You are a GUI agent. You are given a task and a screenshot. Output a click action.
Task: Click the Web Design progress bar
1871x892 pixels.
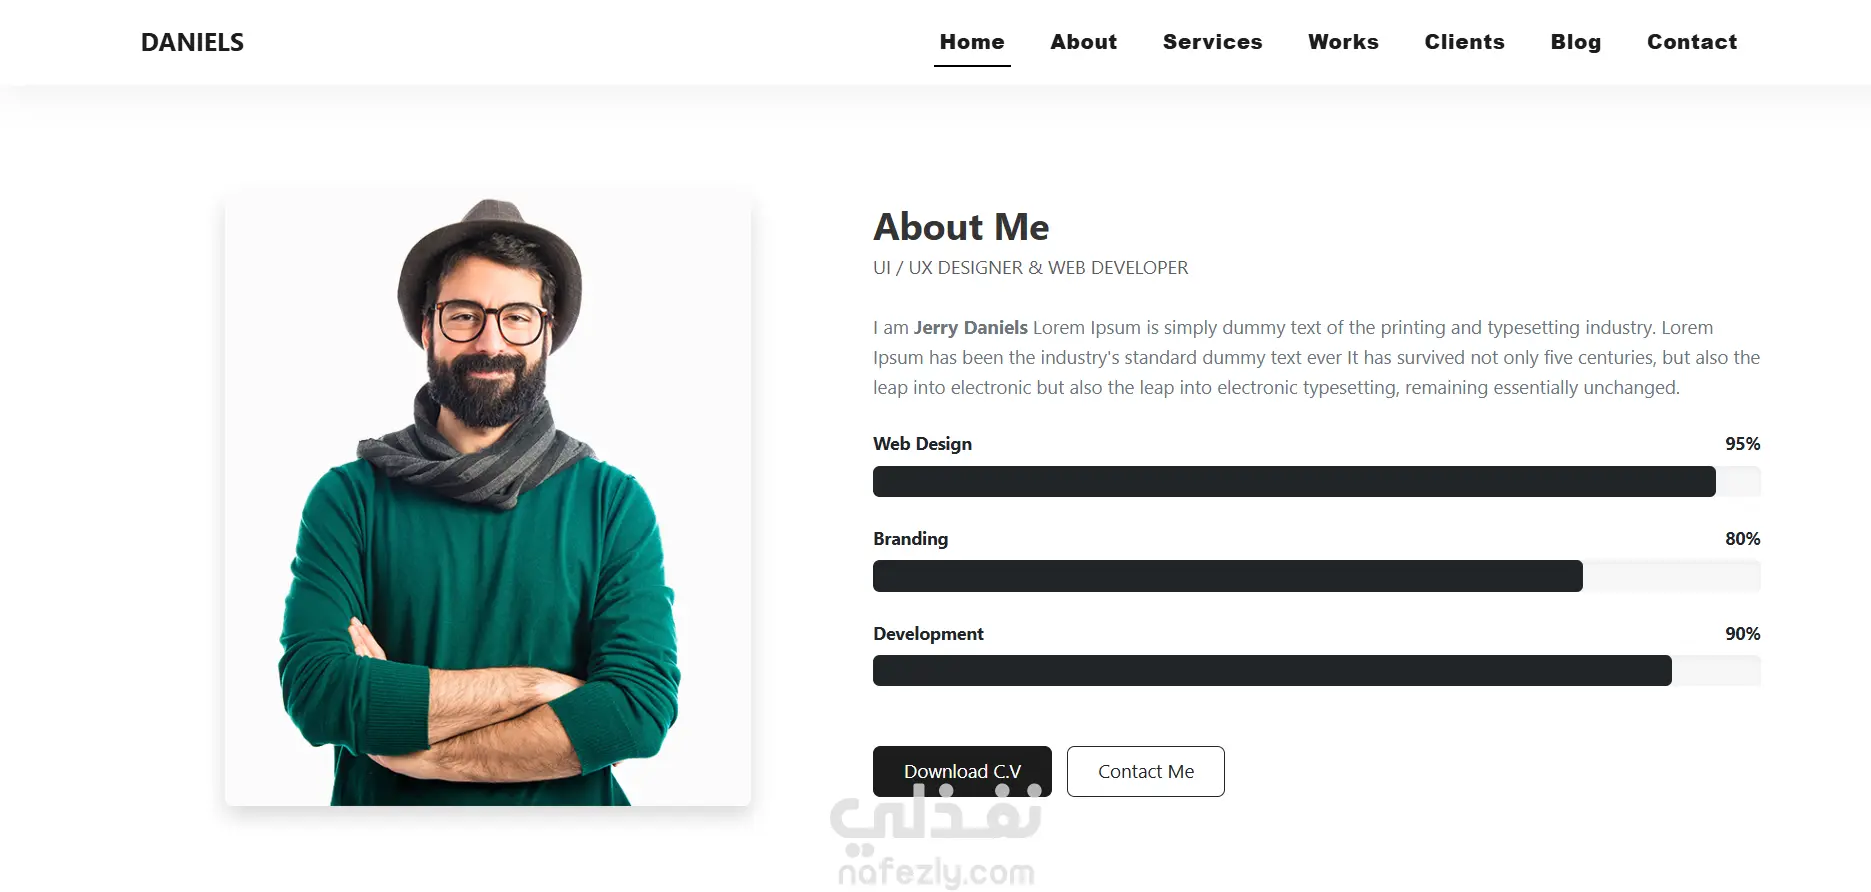point(1317,481)
